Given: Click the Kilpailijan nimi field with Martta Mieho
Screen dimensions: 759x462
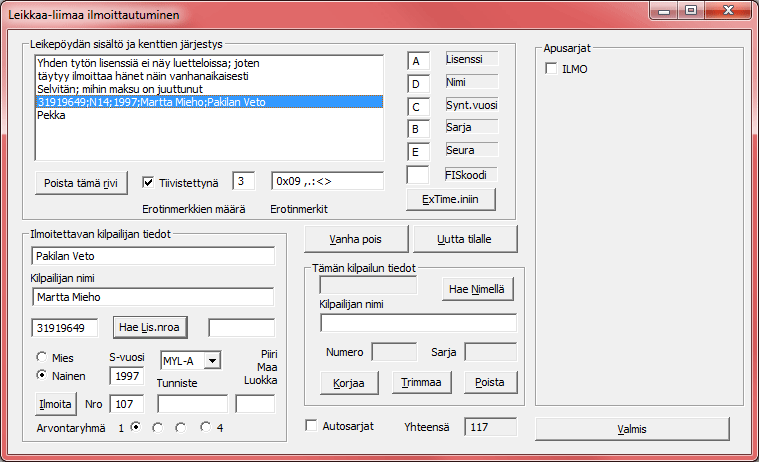Looking at the screenshot, I should point(152,297).
